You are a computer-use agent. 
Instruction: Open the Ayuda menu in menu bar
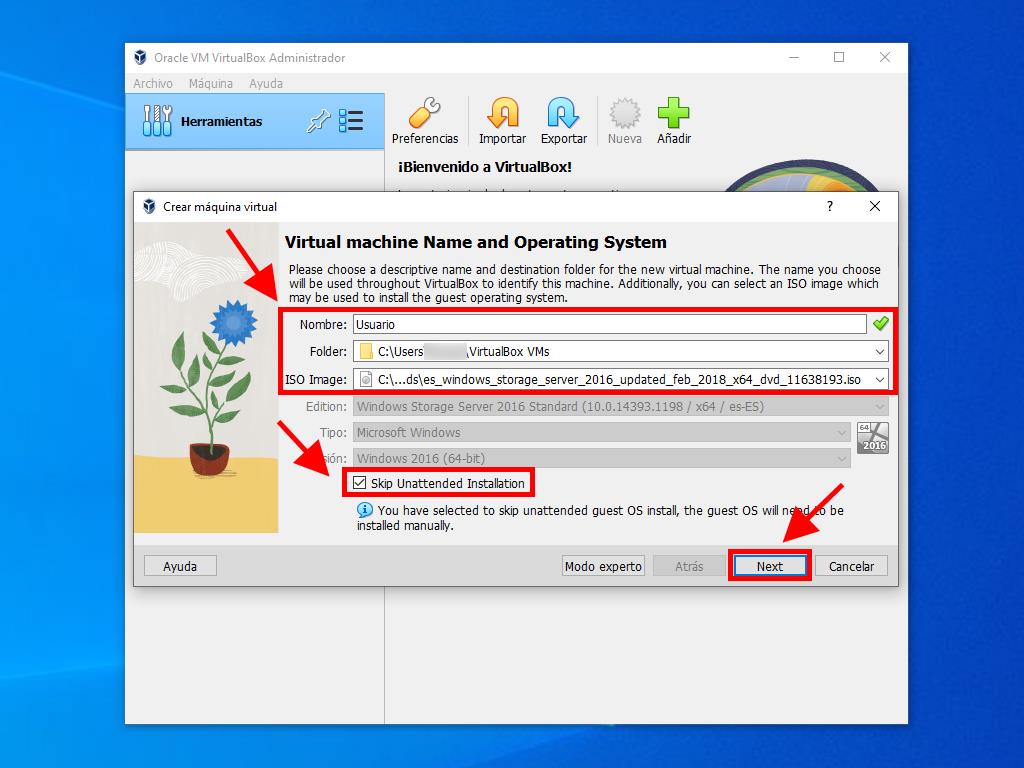point(266,84)
